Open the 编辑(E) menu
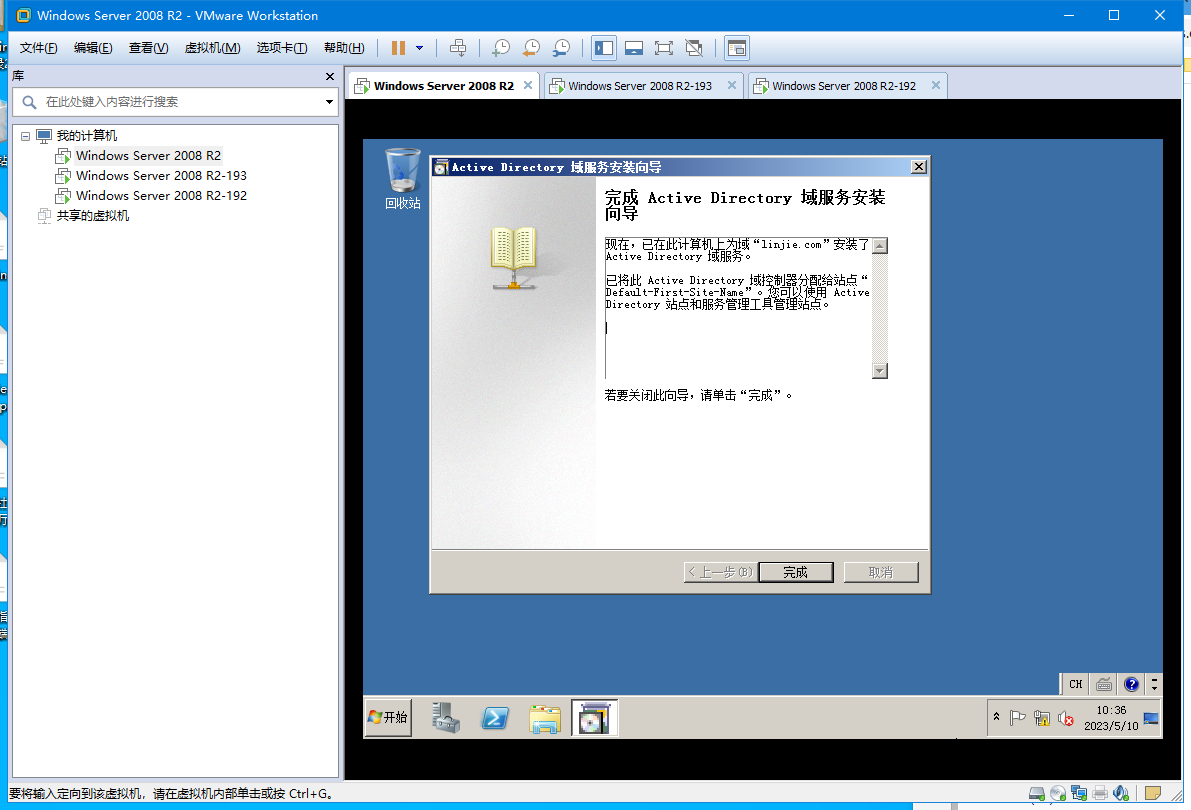The image size is (1191, 810). (93, 48)
